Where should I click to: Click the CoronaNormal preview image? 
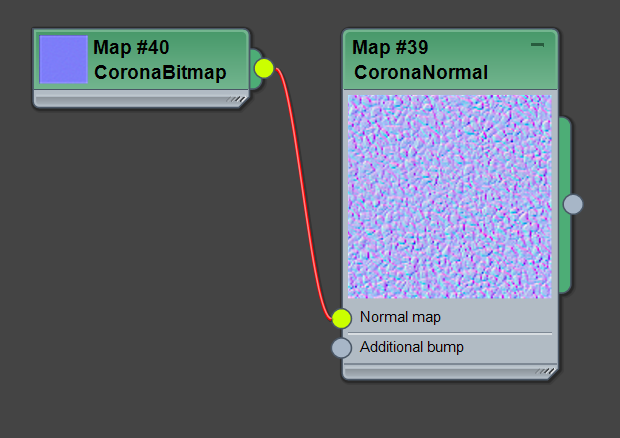click(450, 196)
